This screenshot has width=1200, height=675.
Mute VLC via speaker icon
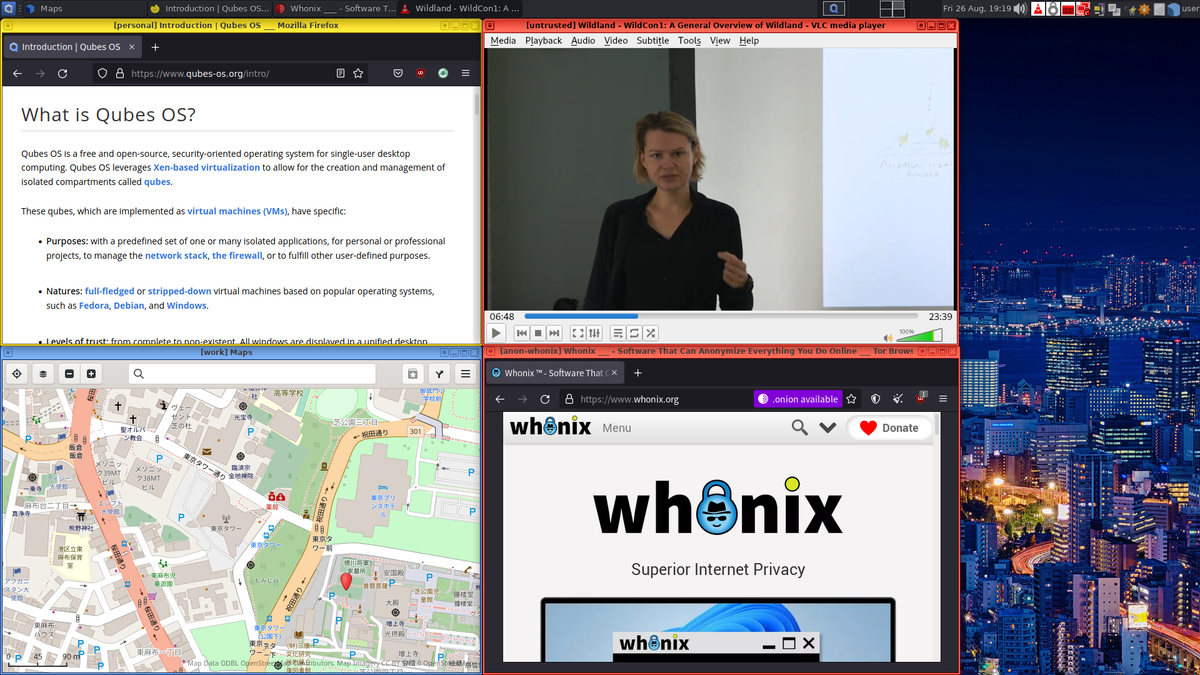point(887,338)
